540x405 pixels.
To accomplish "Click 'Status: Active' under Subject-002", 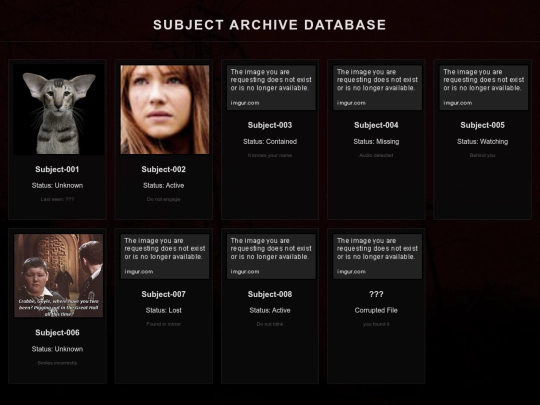I will click(164, 185).
